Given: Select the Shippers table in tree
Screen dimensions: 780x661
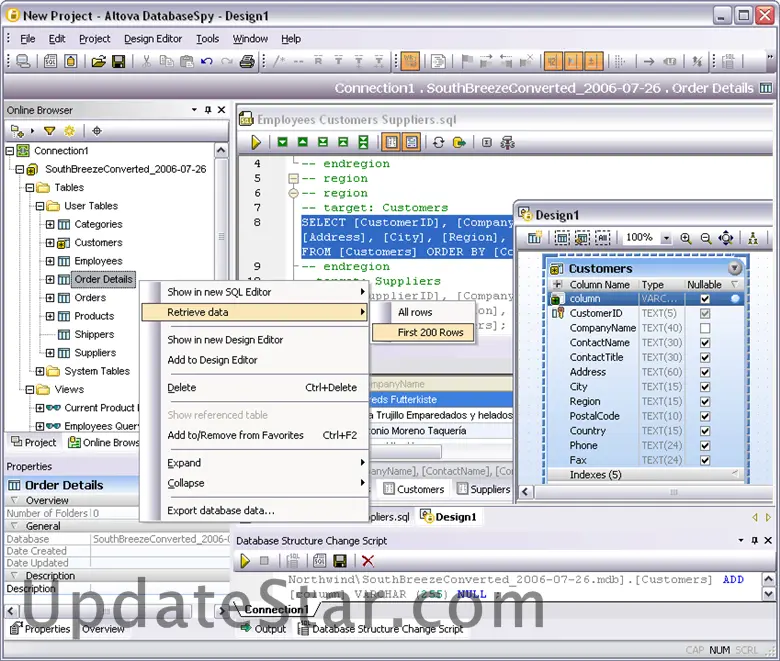Looking at the screenshot, I should point(94,335).
